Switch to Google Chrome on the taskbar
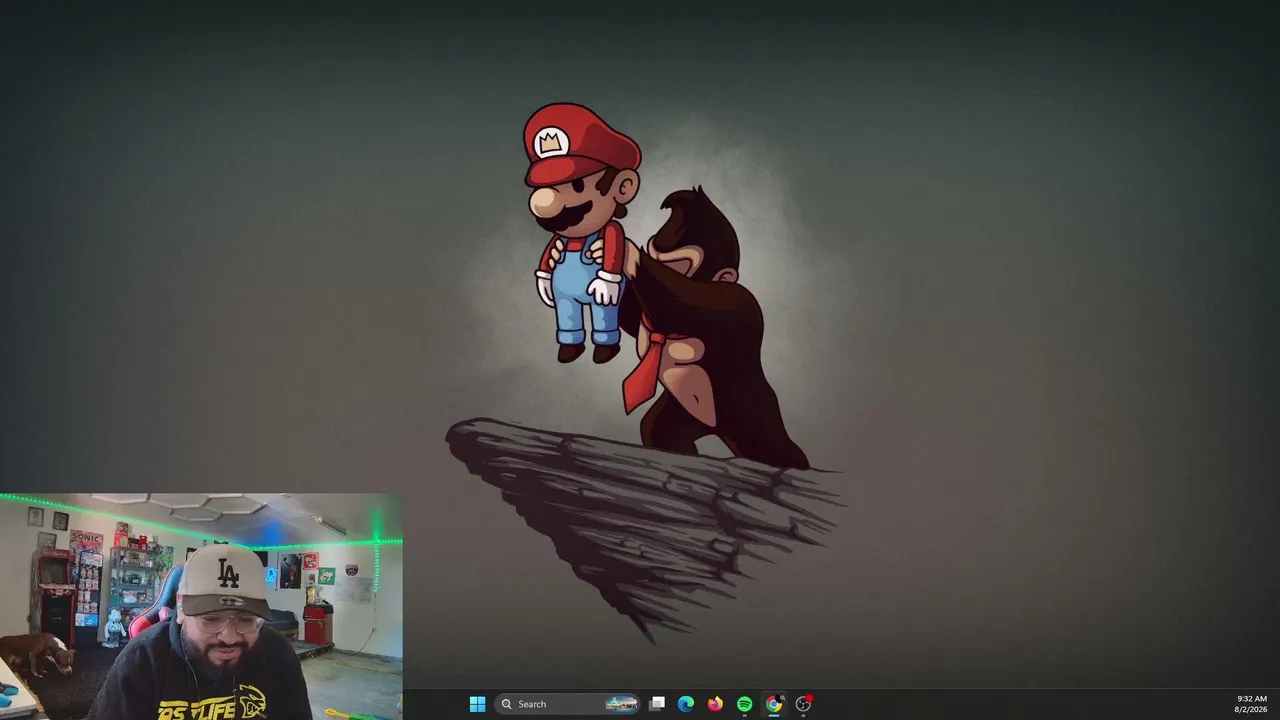Screen dimensions: 1280x720 click(x=773, y=704)
